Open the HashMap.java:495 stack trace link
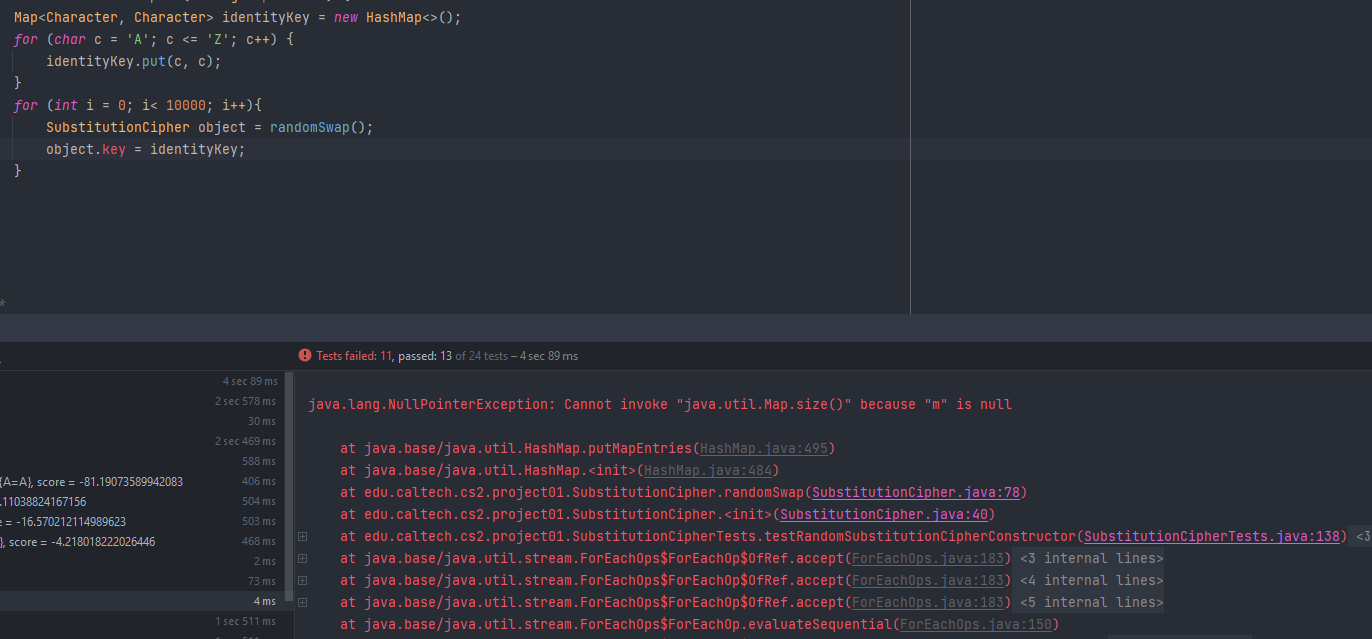The image size is (1372, 639). (x=763, y=449)
